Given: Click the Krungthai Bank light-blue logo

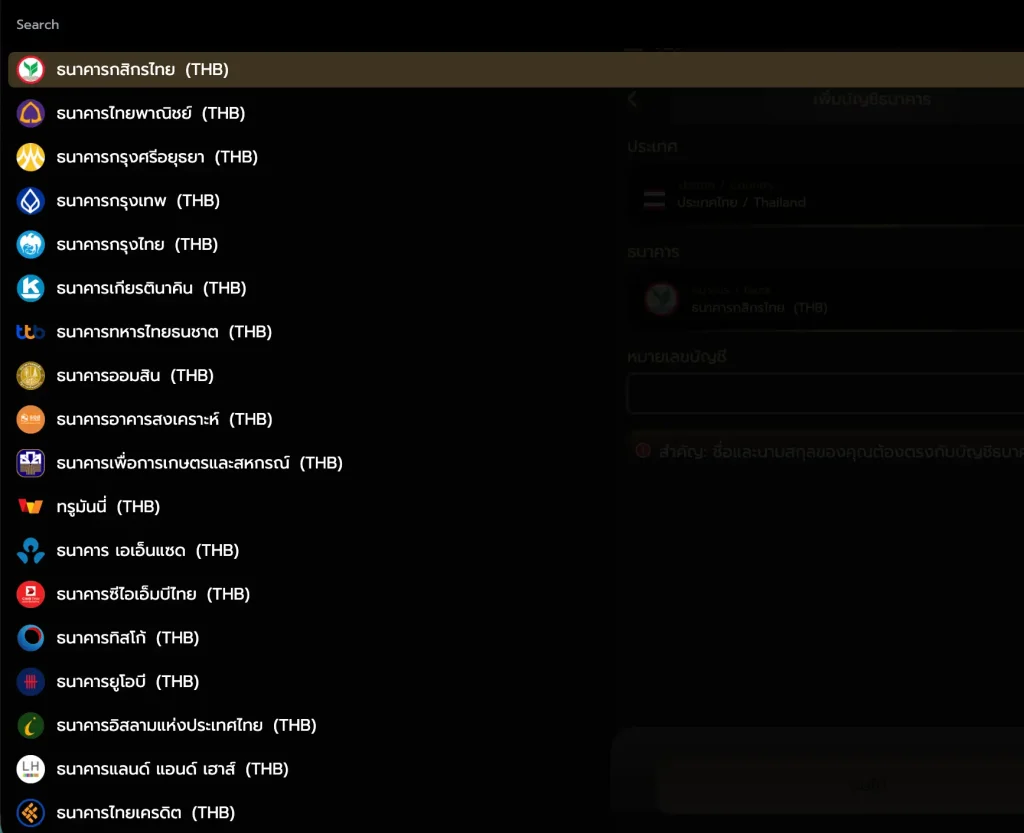Looking at the screenshot, I should 31,245.
